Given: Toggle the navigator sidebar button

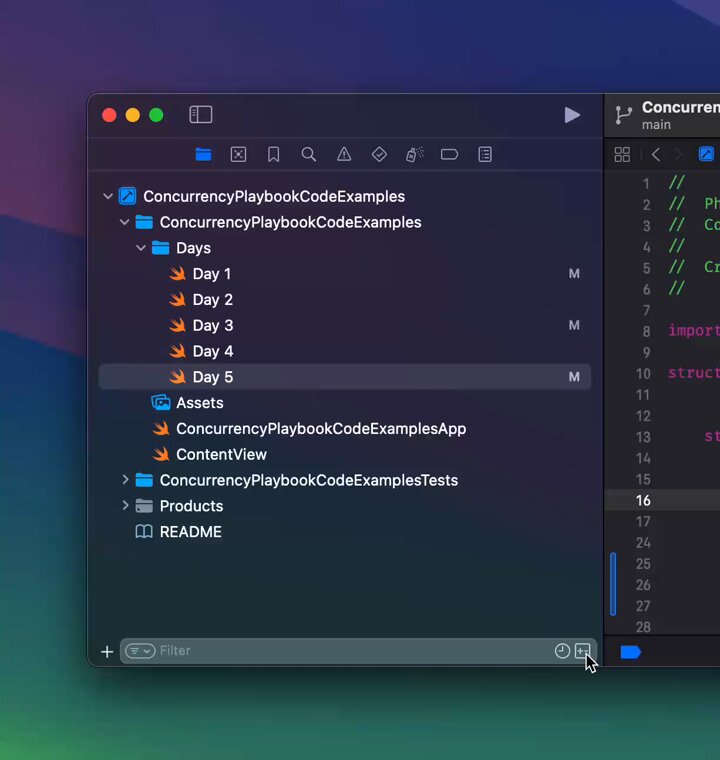Looking at the screenshot, I should pos(201,115).
